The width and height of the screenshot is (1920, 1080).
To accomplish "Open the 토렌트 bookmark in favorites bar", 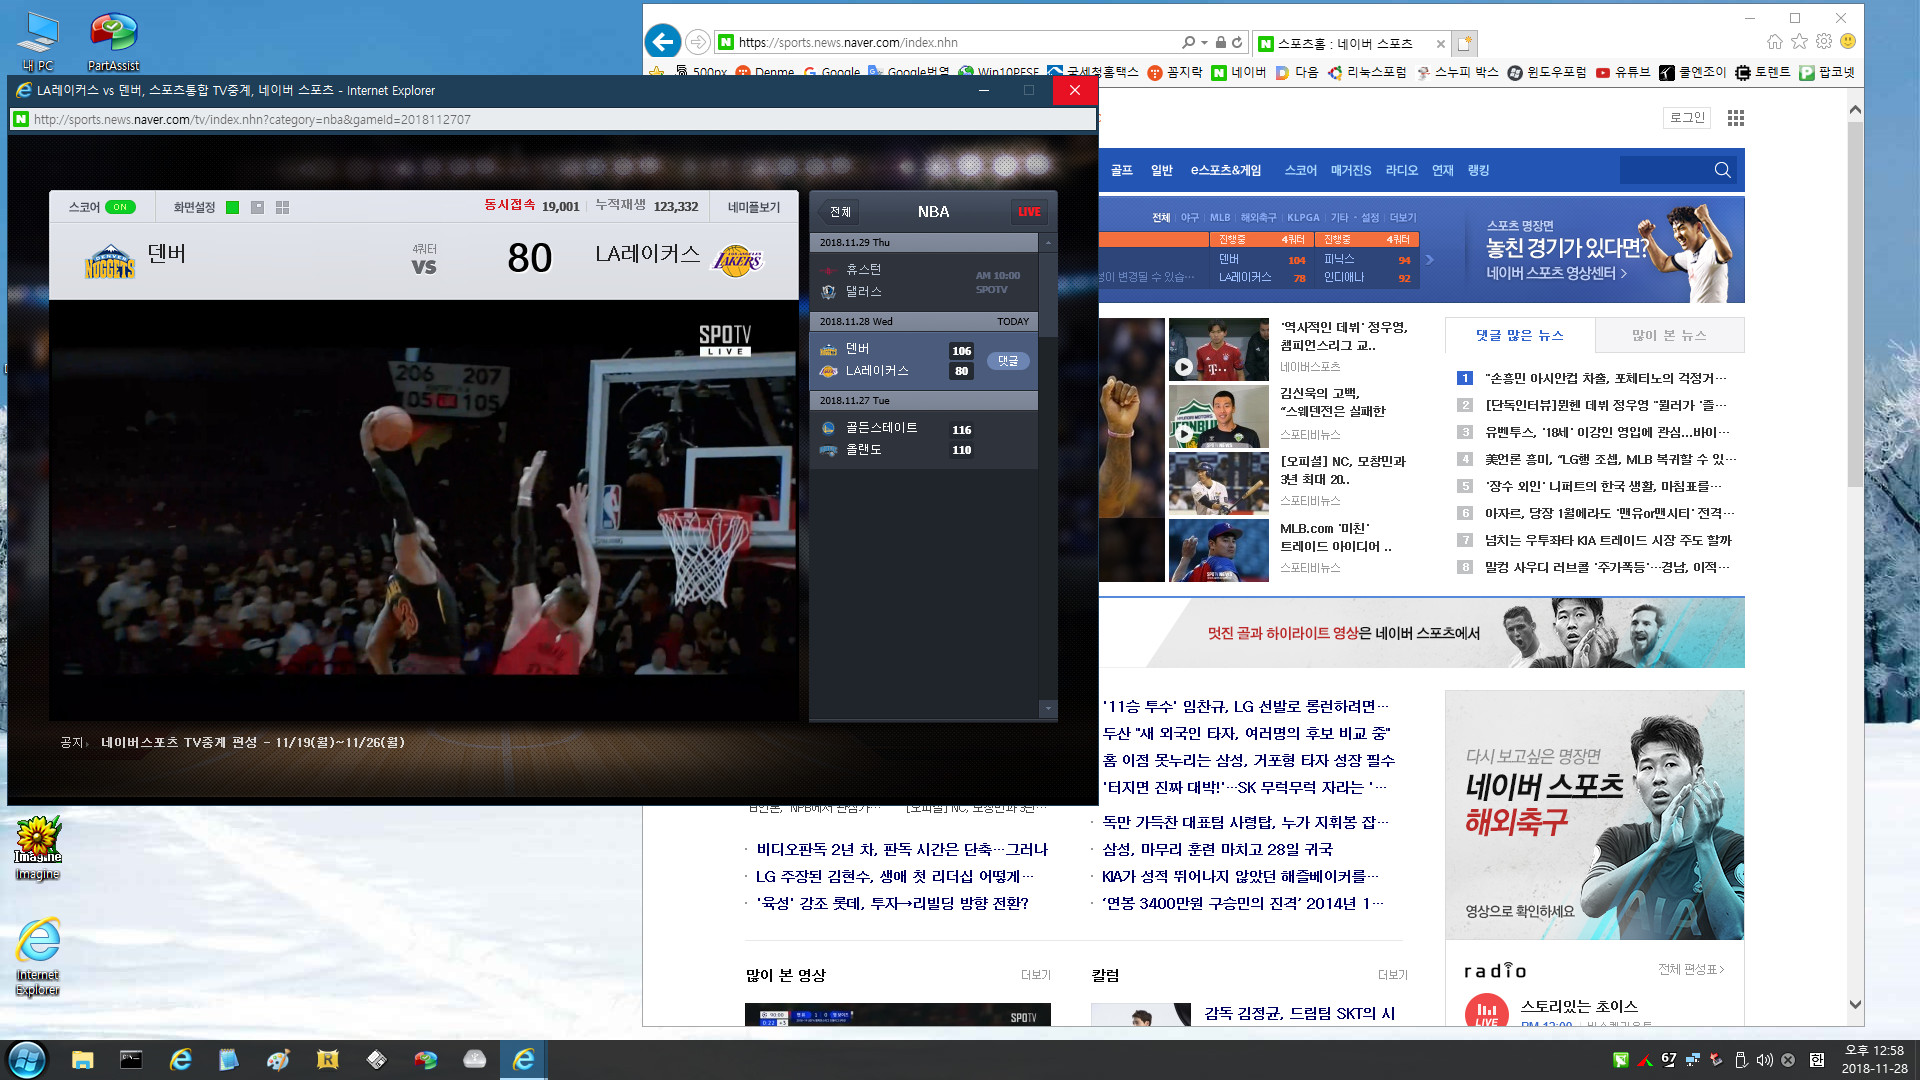I will [x=1763, y=72].
